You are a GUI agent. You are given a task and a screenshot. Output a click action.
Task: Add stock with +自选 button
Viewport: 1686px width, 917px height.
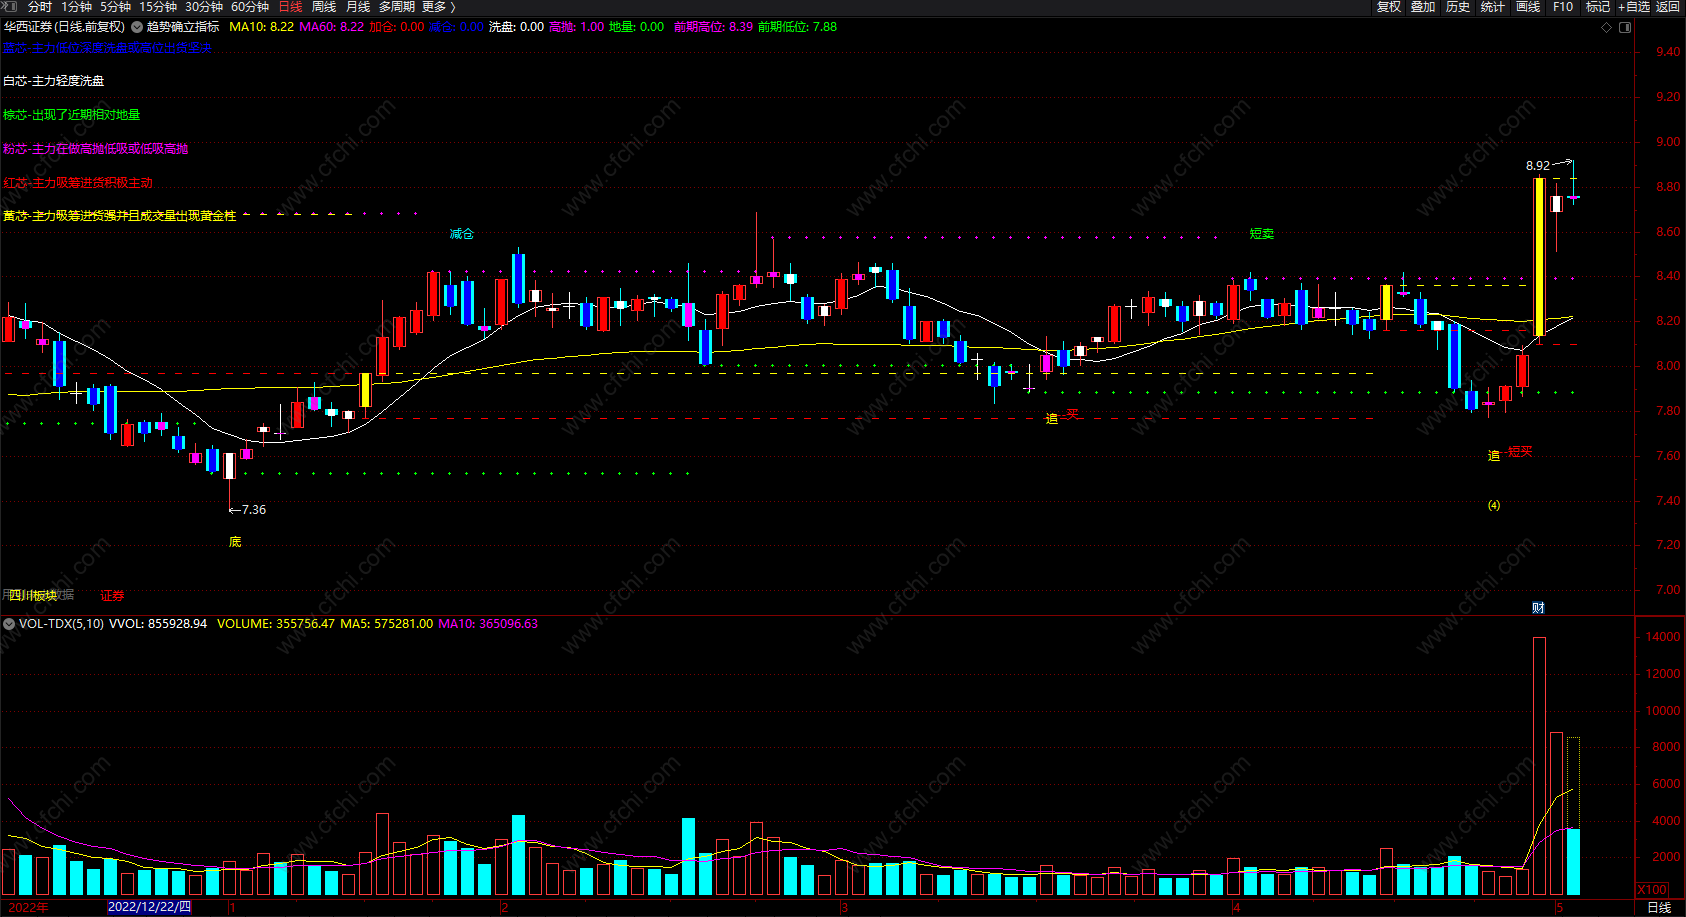1634,7
